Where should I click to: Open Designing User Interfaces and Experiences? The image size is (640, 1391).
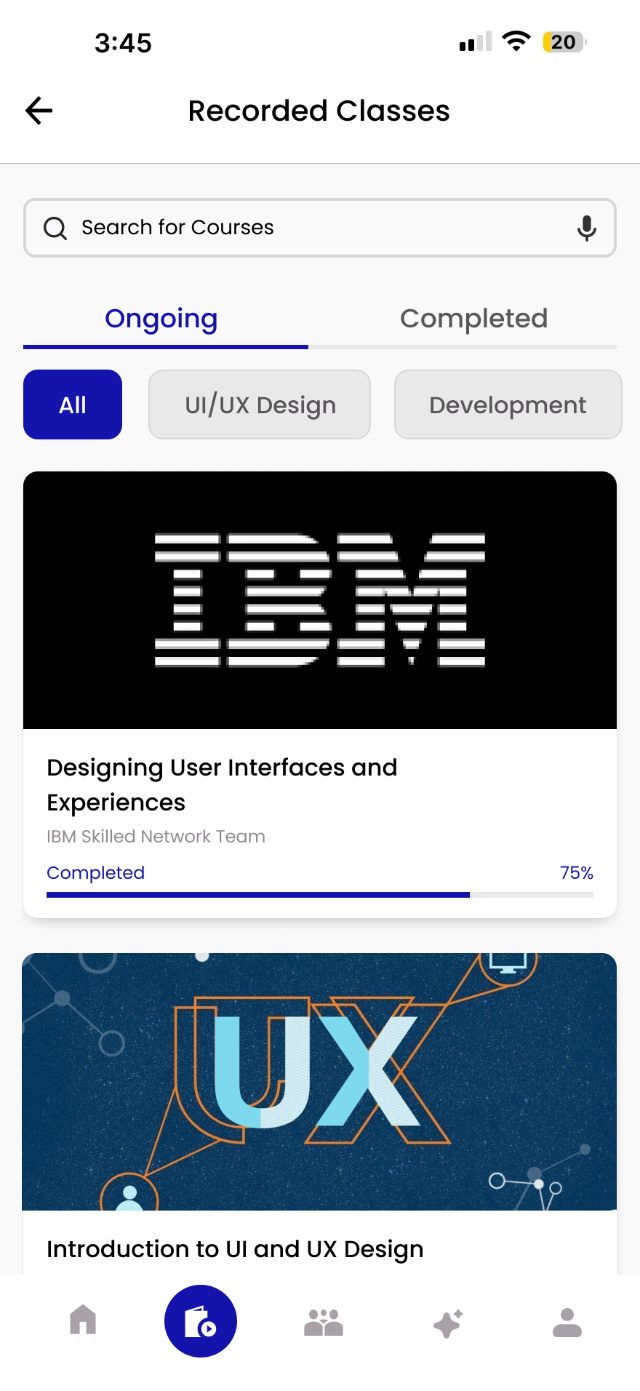pyautogui.click(x=222, y=785)
